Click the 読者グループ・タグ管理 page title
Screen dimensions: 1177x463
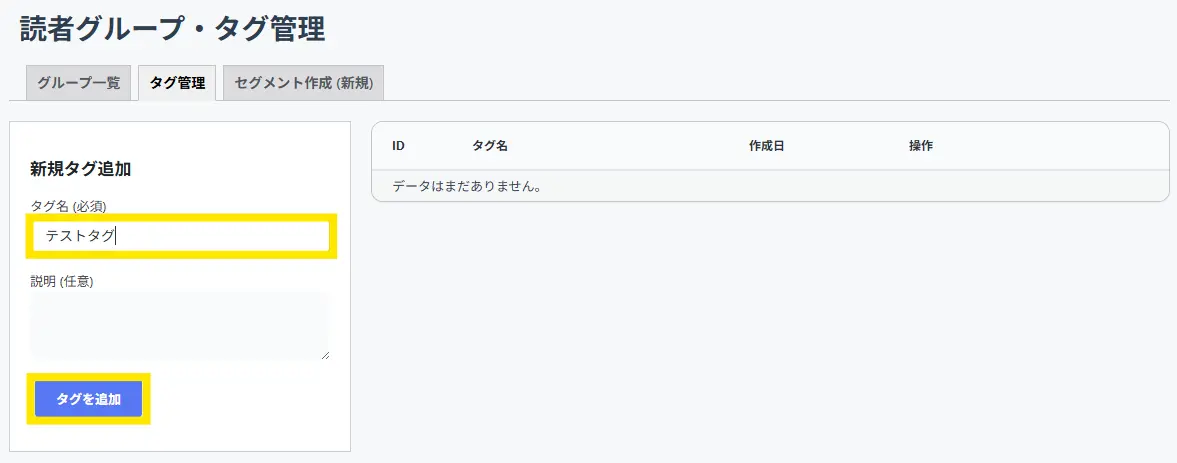pos(172,29)
